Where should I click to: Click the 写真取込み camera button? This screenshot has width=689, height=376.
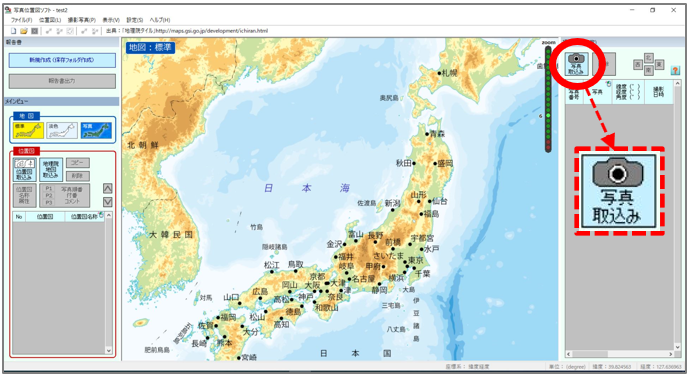pyautogui.click(x=576, y=64)
